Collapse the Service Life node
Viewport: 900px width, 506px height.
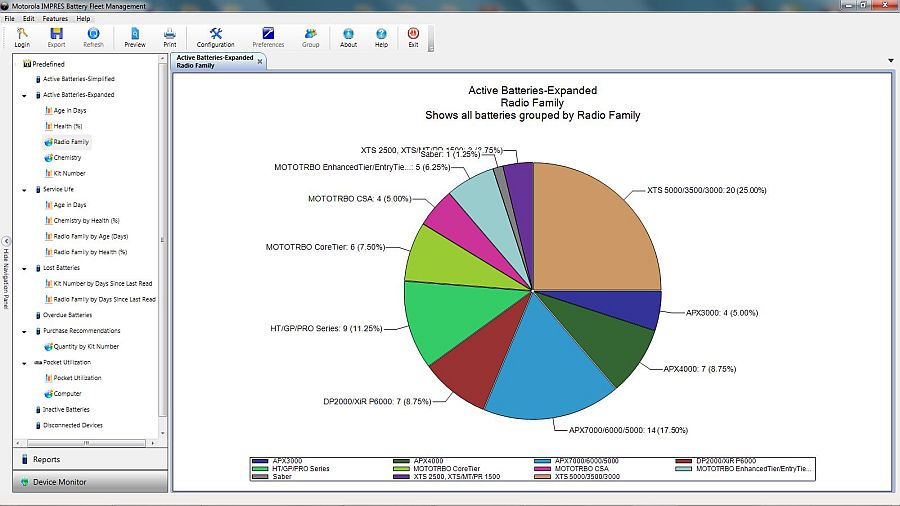pyautogui.click(x=24, y=190)
